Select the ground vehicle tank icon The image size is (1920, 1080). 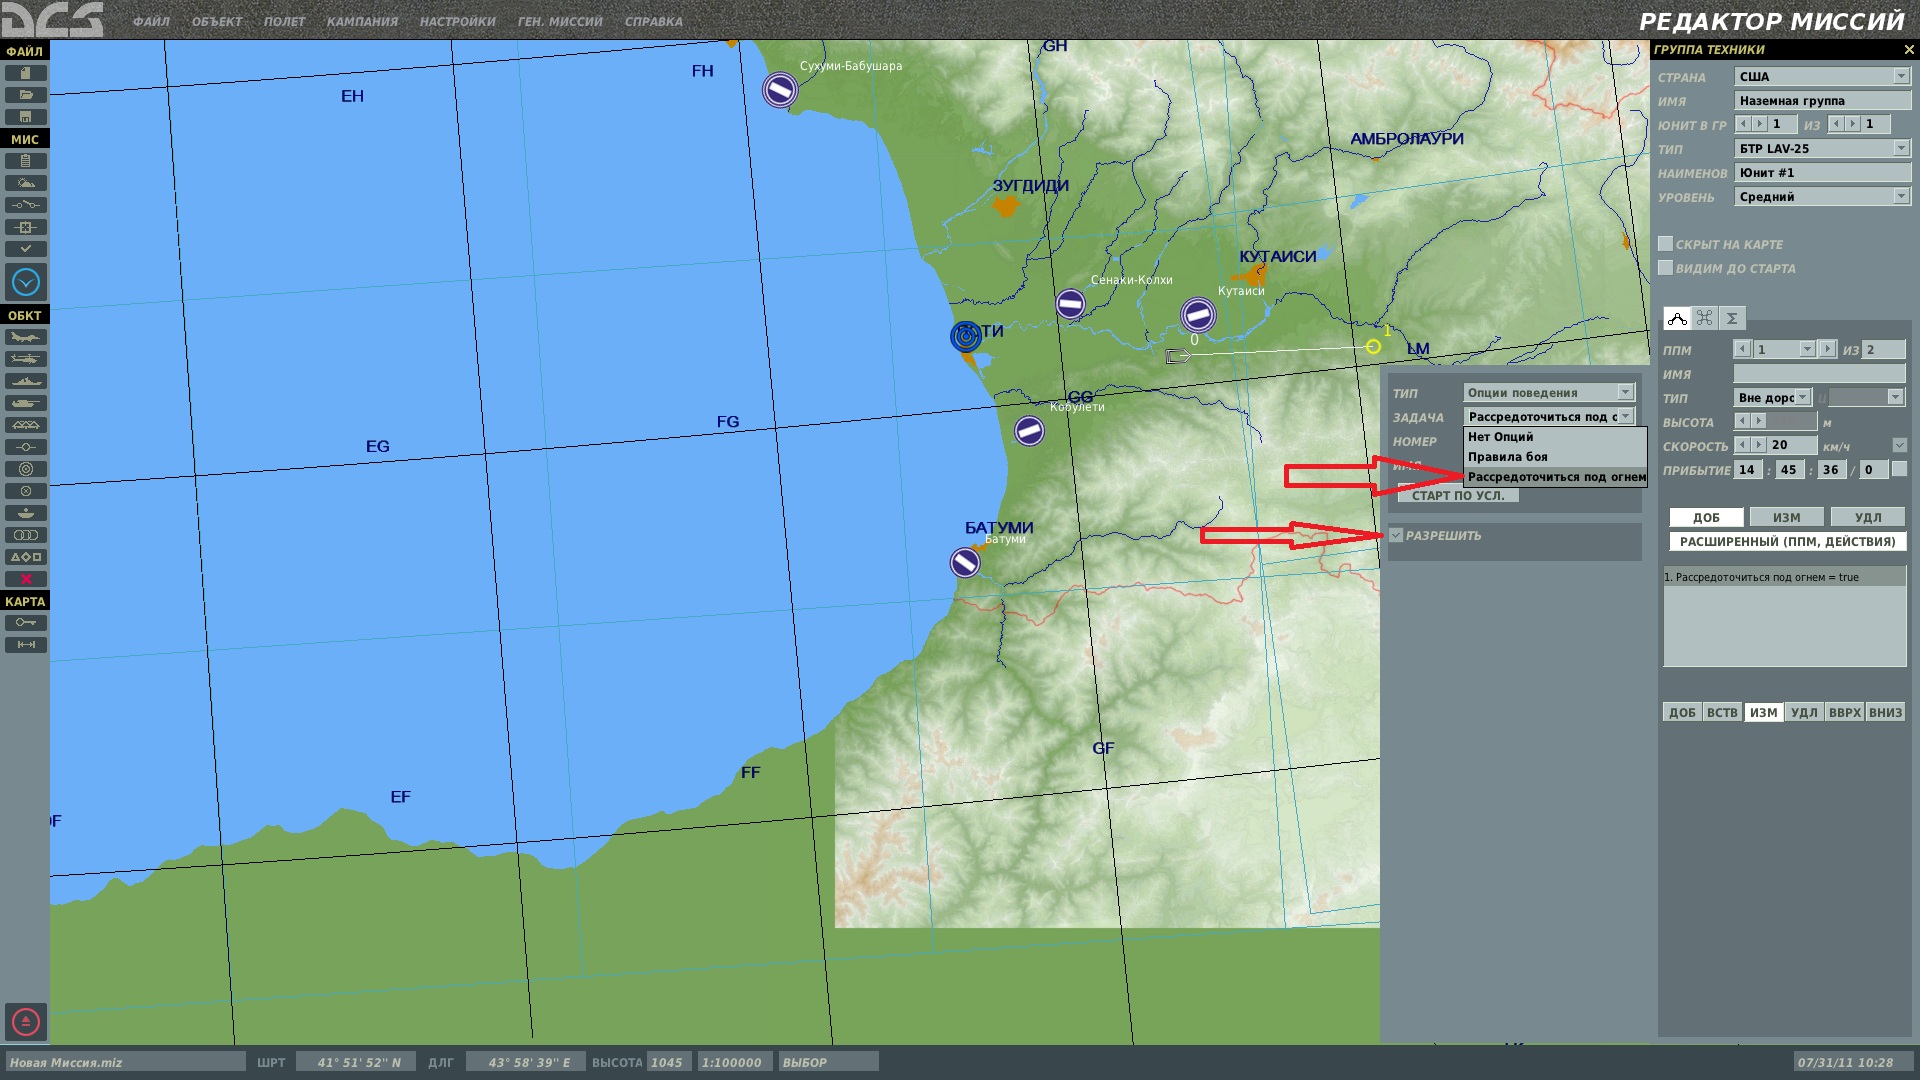(25, 403)
